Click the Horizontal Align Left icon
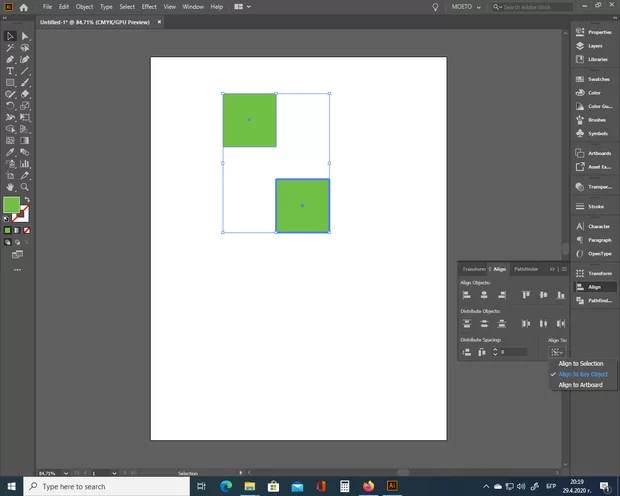This screenshot has width=620, height=496. [467, 295]
